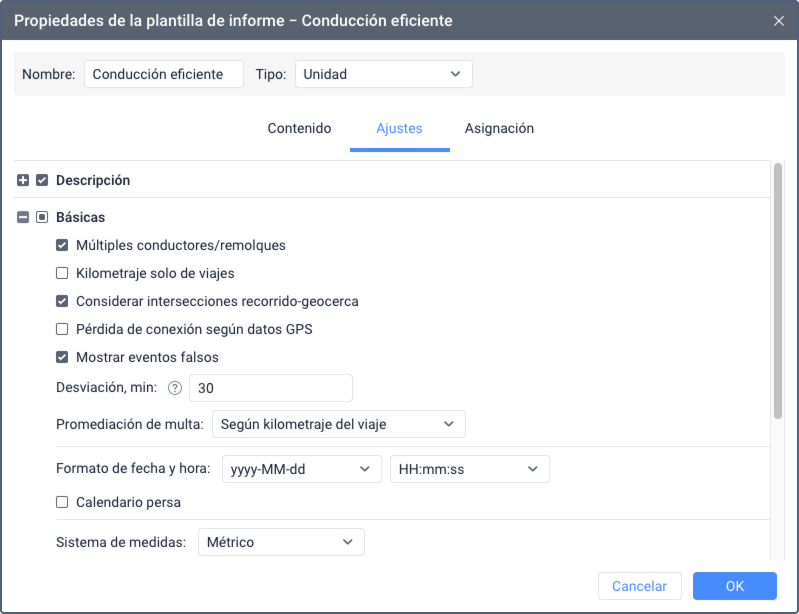The height and width of the screenshot is (614, 799).
Task: Open Promediación de multa dropdown
Action: pyautogui.click(x=338, y=424)
